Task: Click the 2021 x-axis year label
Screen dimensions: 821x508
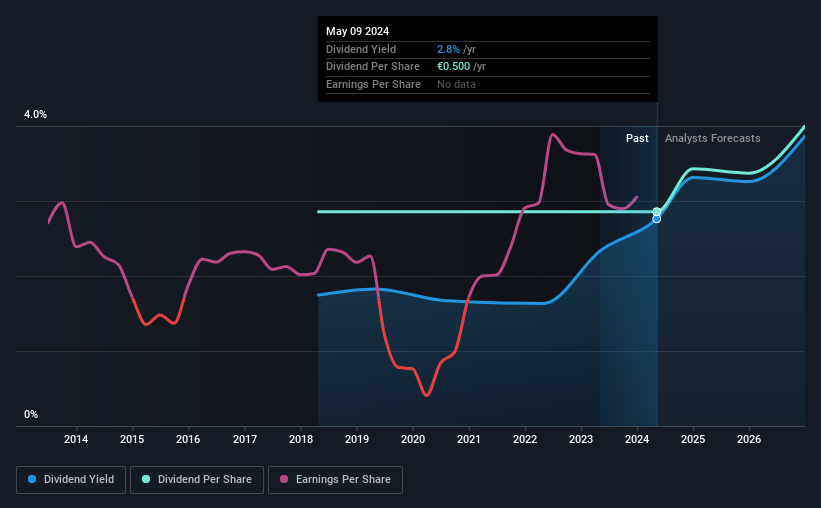Action: pyautogui.click(x=469, y=439)
